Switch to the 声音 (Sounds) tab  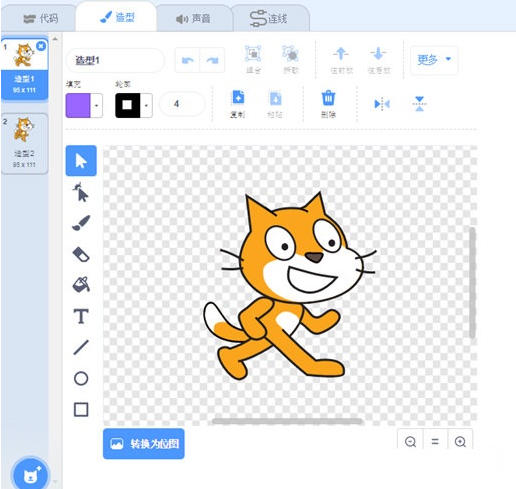tap(193, 19)
